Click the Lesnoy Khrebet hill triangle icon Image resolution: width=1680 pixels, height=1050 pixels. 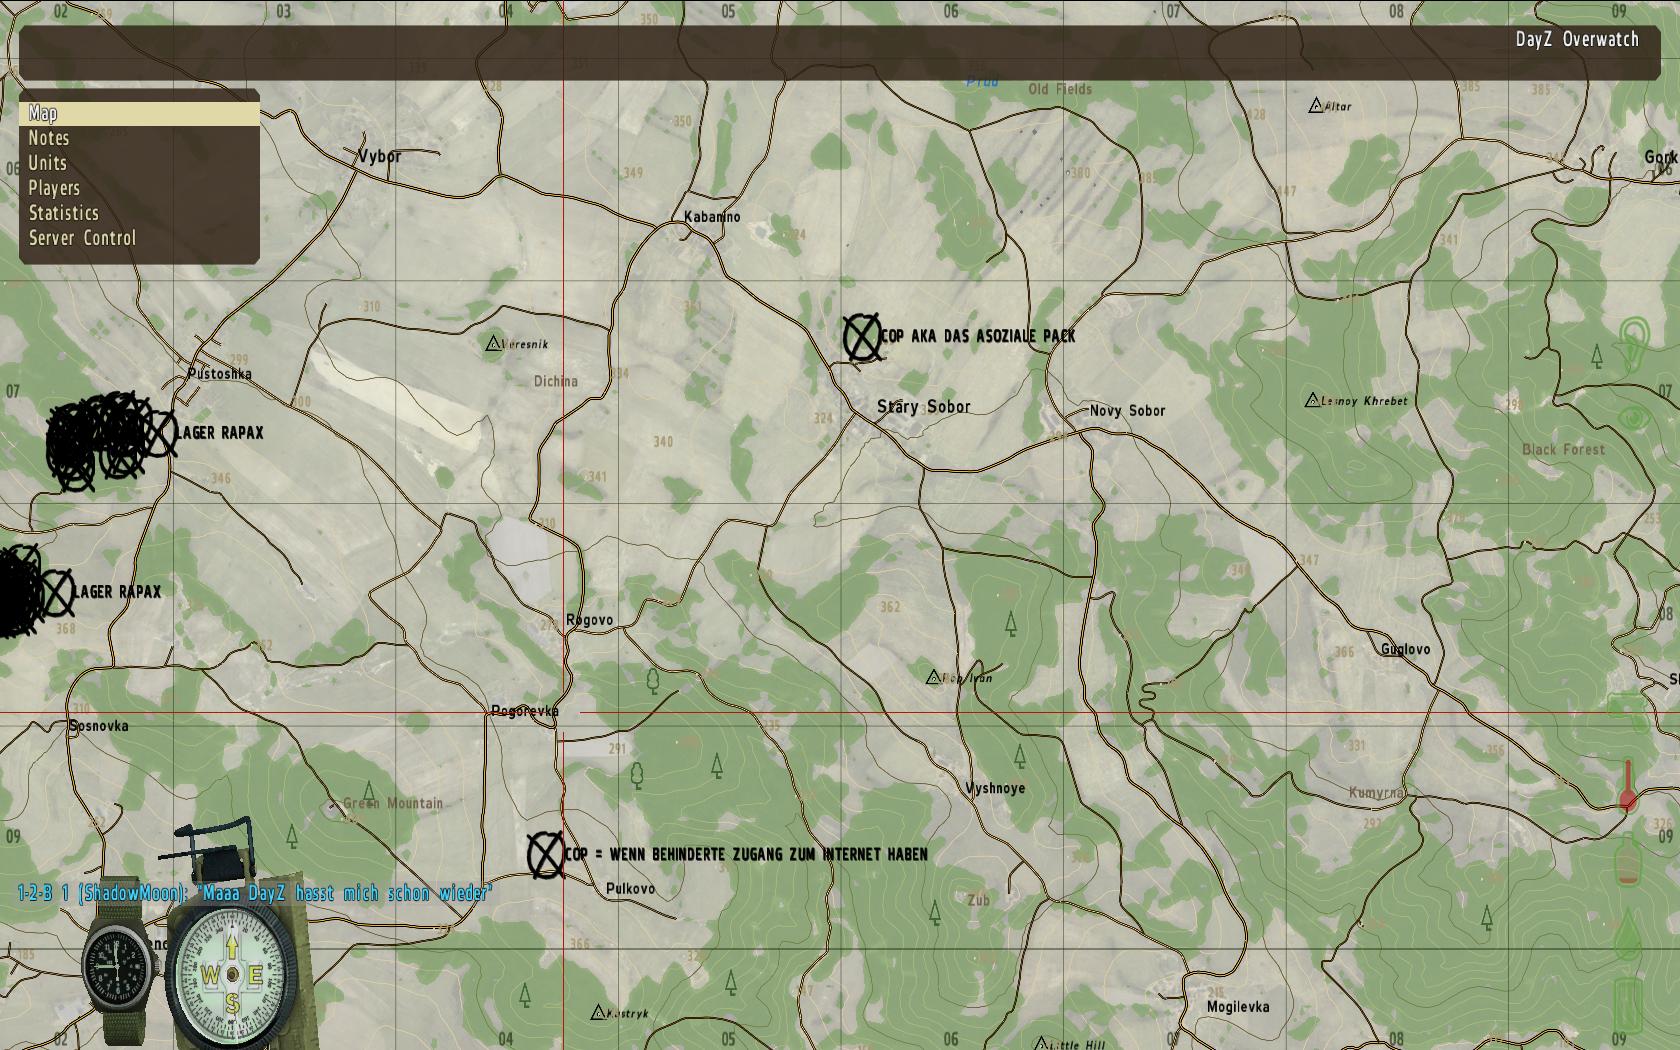[x=1312, y=400]
